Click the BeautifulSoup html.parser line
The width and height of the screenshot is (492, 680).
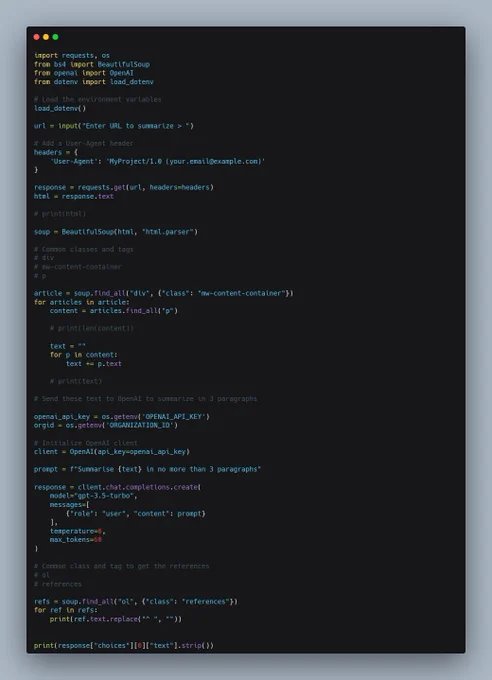tap(116, 232)
